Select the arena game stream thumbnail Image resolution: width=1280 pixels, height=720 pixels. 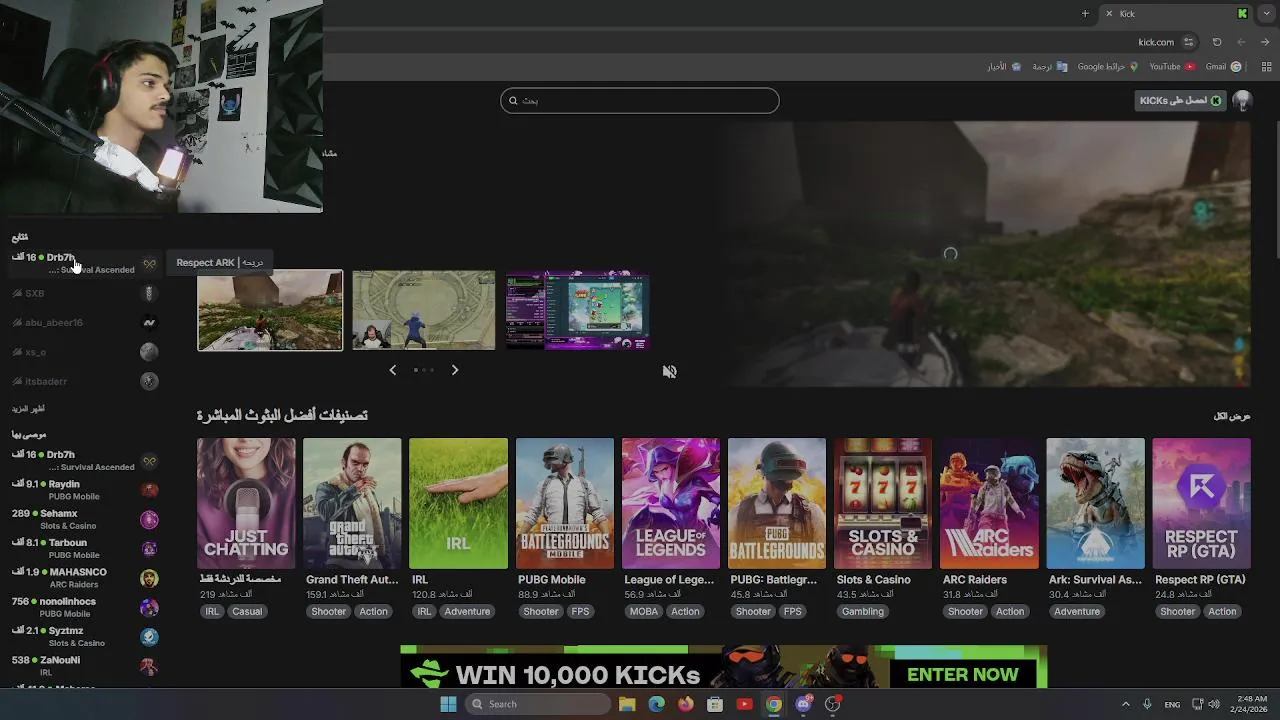(423, 310)
